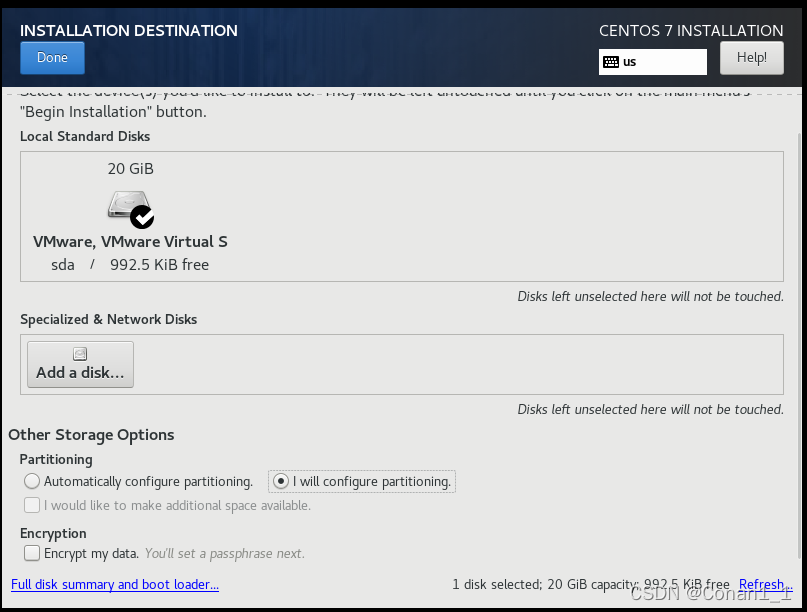Click the sda 992.5 KiB free text
The width and height of the screenshot is (807, 612).
coord(130,265)
